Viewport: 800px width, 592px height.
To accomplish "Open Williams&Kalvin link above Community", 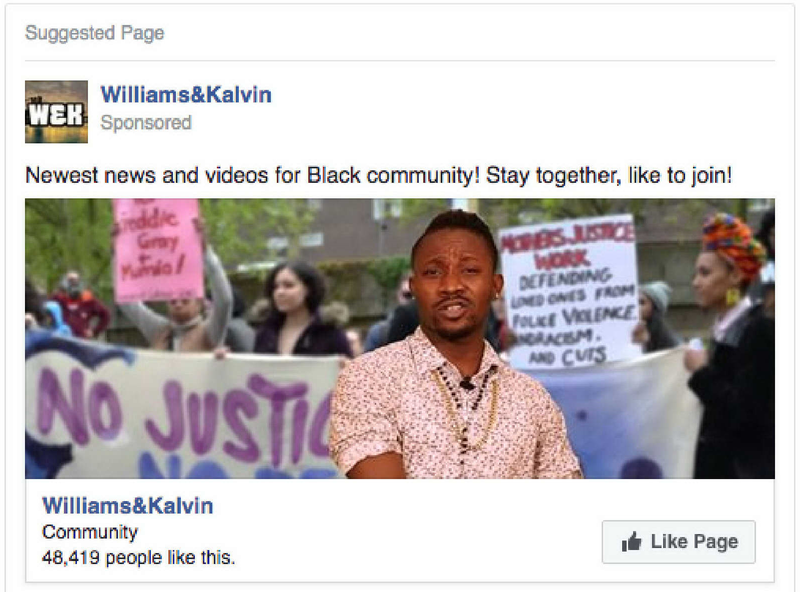I will [x=128, y=506].
